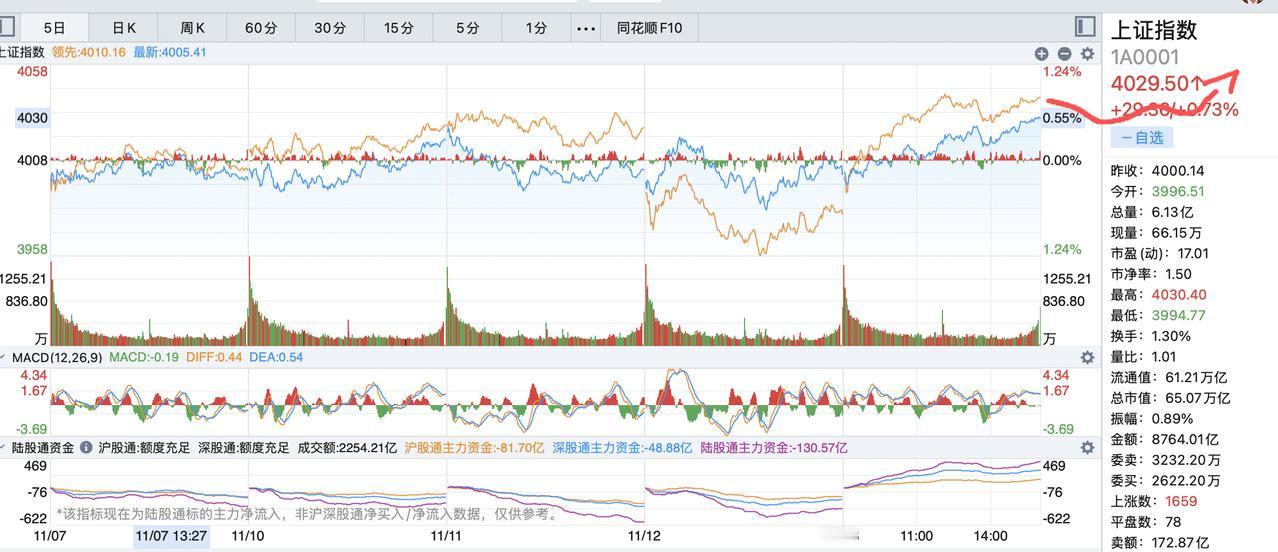
Task: Click the 1A0001 index code
Action: tap(1145, 58)
